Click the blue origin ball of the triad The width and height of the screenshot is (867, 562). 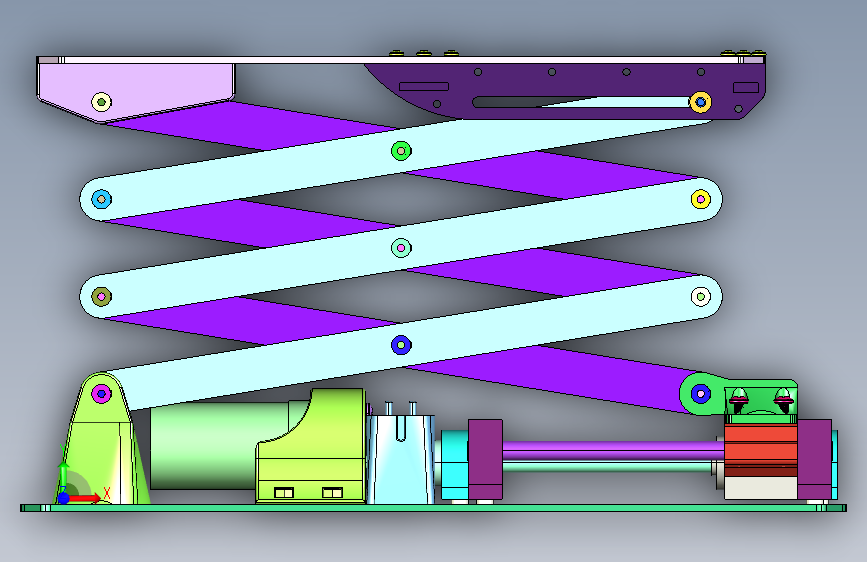64,498
